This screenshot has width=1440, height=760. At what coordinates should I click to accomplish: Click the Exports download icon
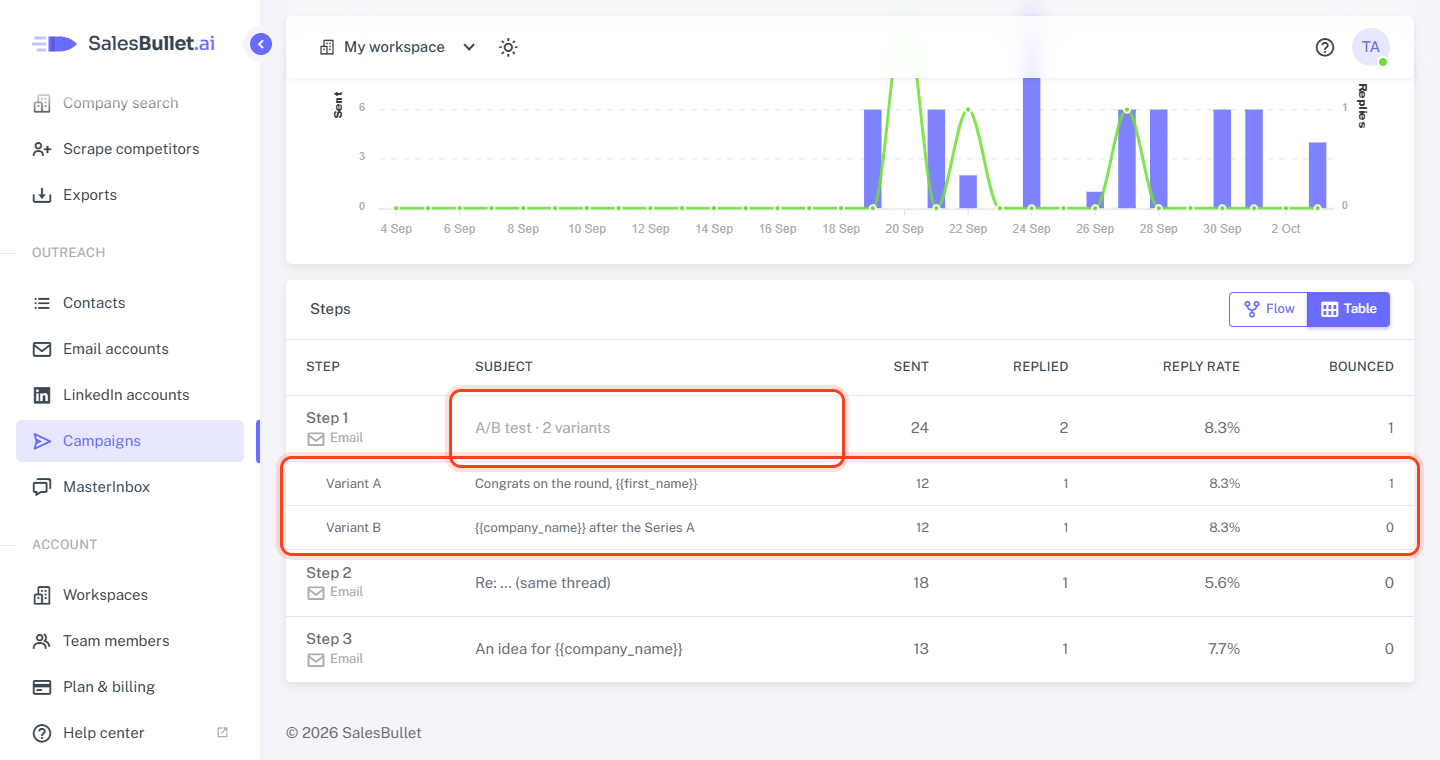[x=42, y=195]
